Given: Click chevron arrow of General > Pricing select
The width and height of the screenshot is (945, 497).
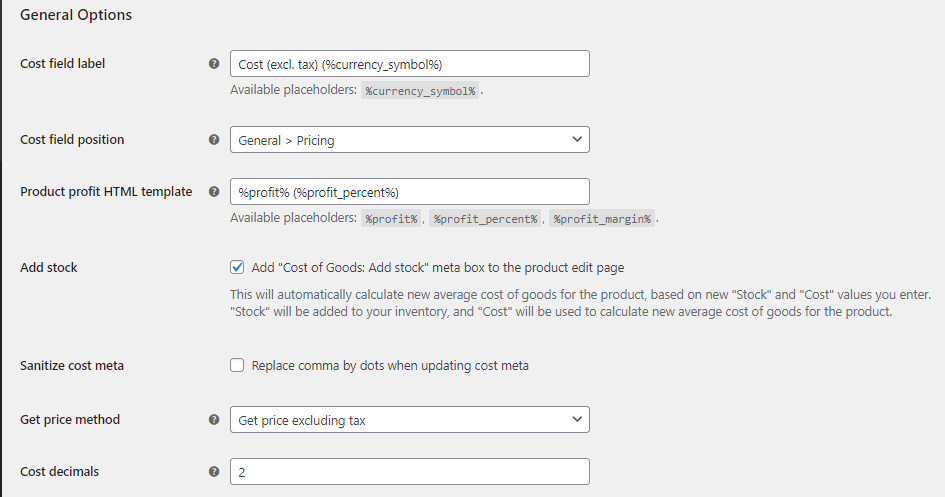Looking at the screenshot, I should pos(577,139).
